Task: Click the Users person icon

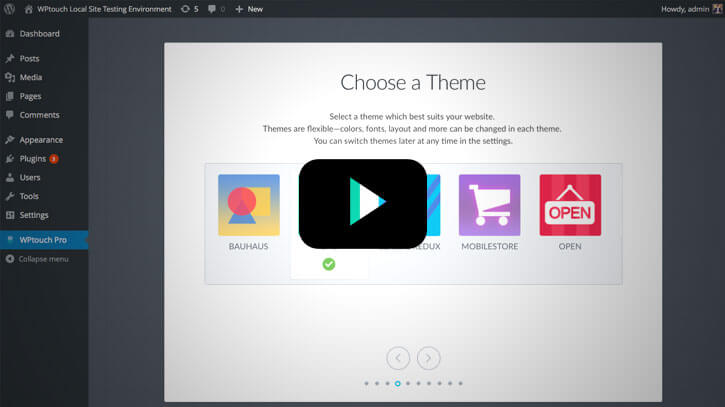Action: [x=10, y=178]
